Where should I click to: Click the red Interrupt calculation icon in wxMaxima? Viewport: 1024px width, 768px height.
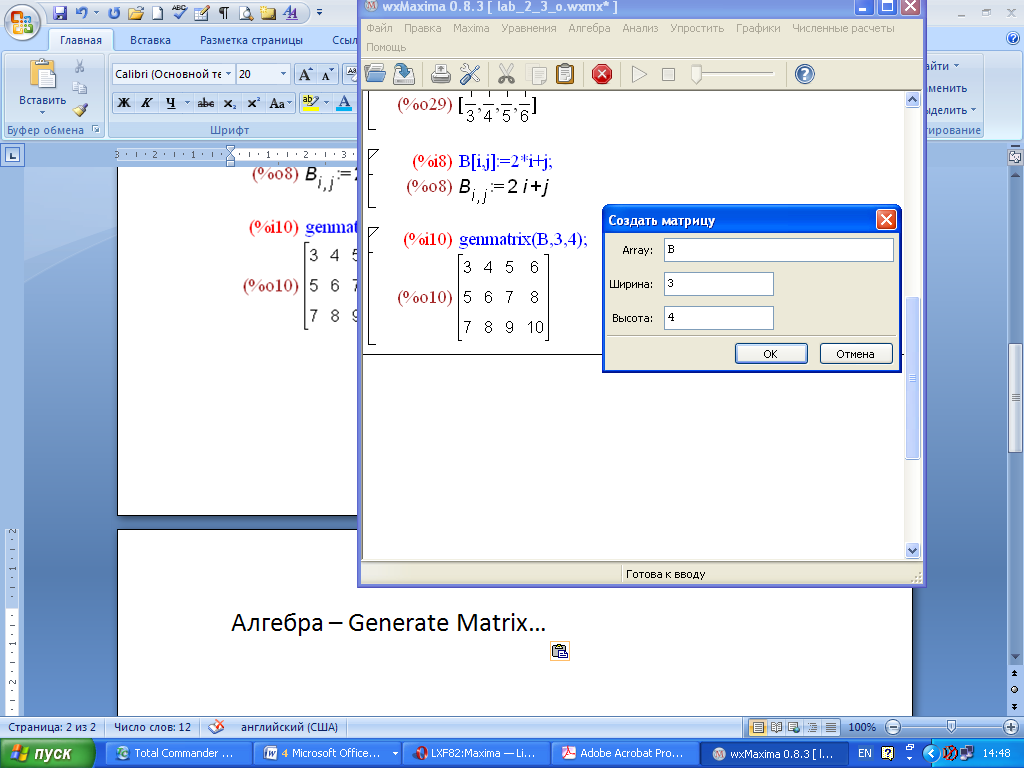[x=601, y=74]
